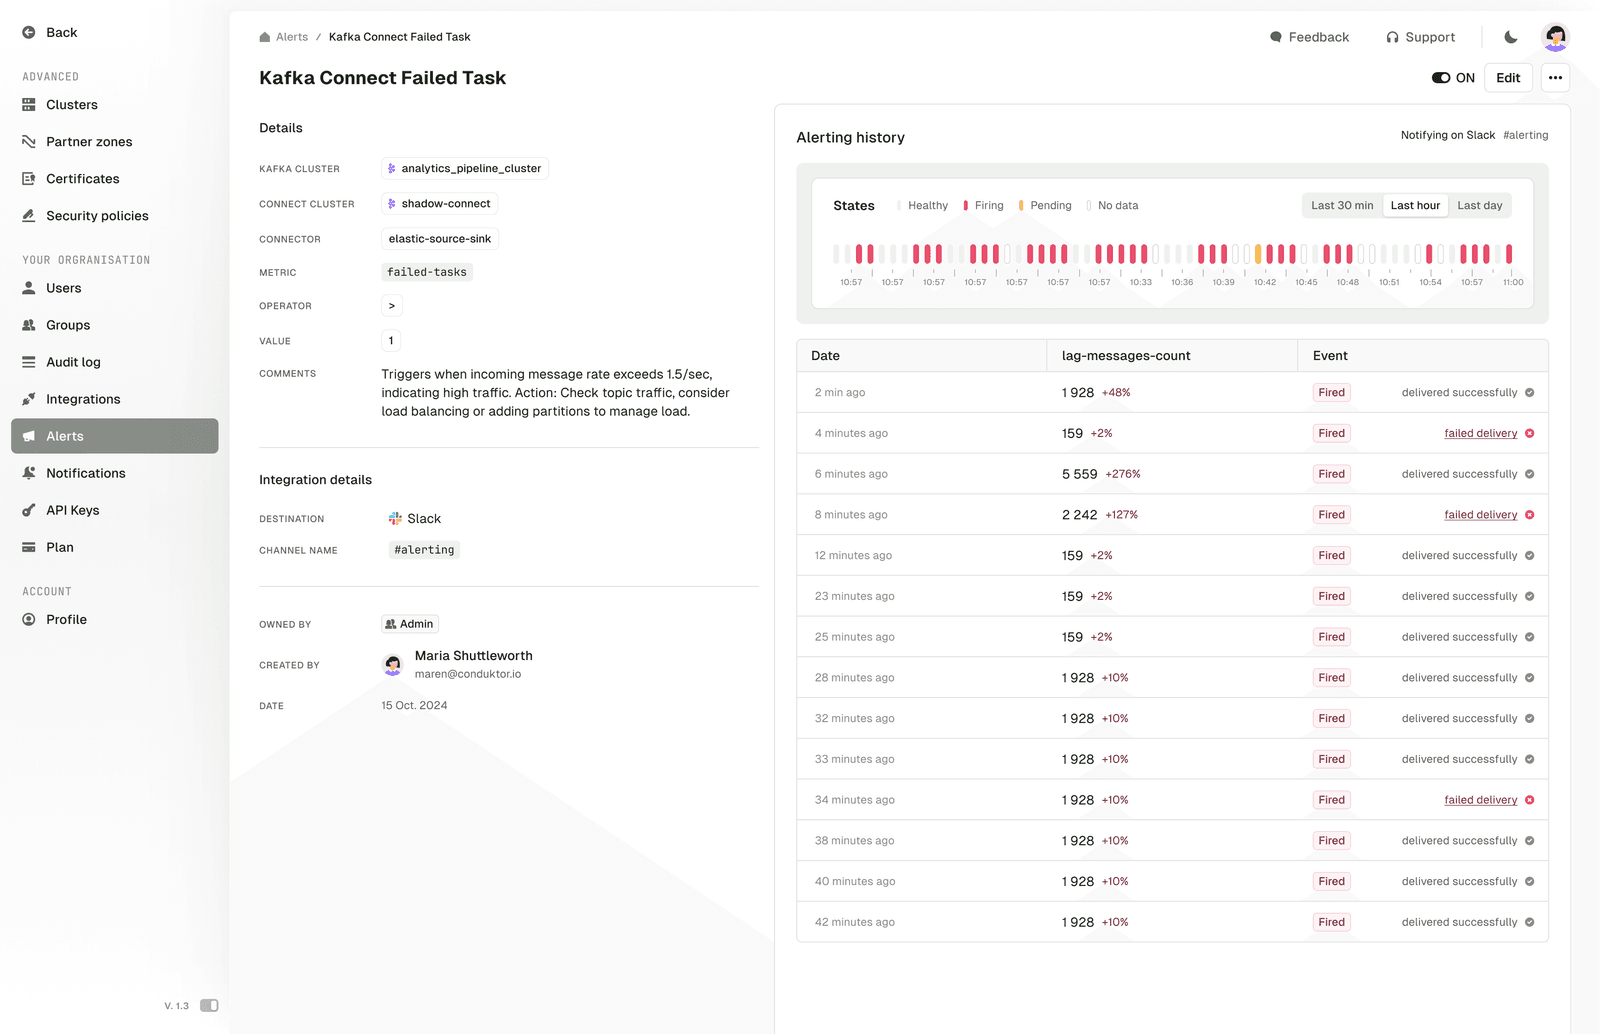Select Partner zones in the sidebar
This screenshot has width=1600, height=1034.
coord(88,141)
